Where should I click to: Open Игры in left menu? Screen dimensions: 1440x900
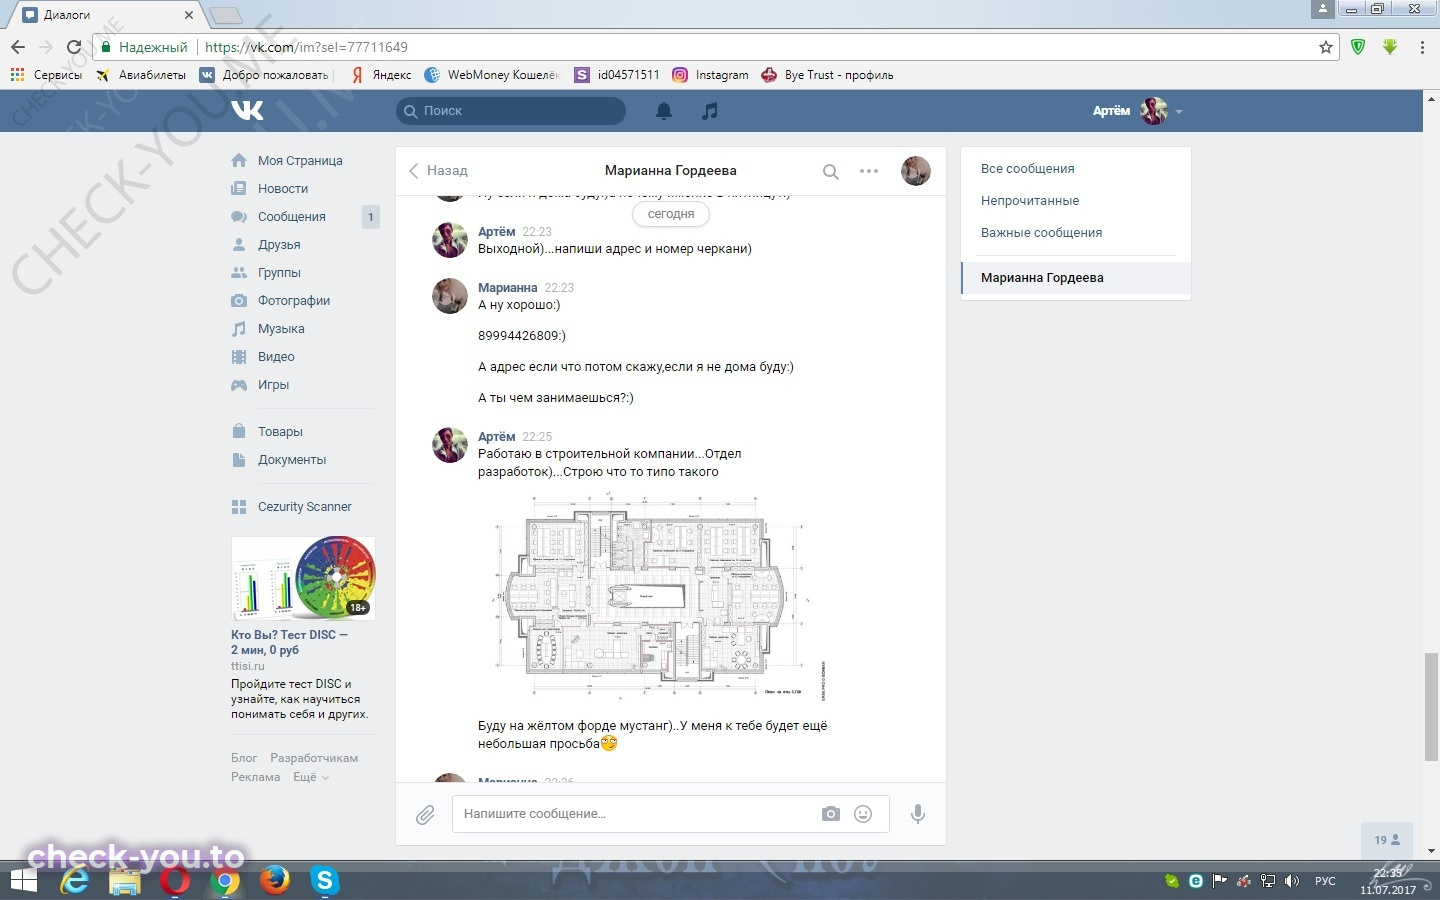[273, 384]
